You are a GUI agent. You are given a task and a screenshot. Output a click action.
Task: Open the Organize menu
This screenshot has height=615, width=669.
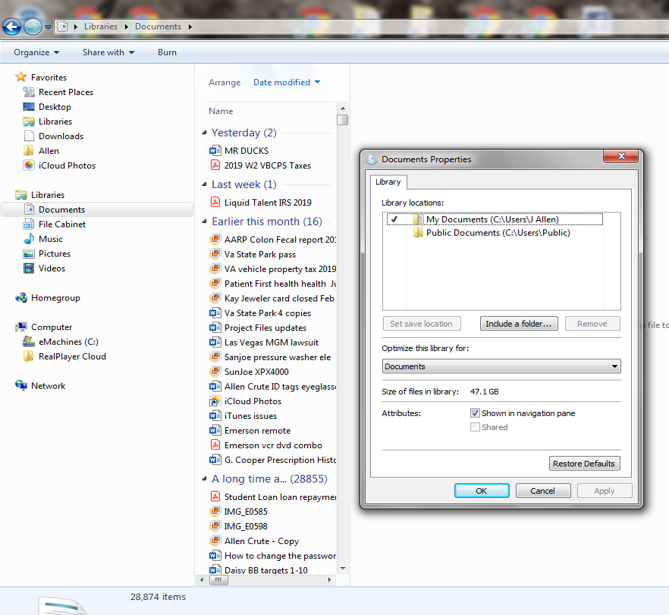(36, 52)
